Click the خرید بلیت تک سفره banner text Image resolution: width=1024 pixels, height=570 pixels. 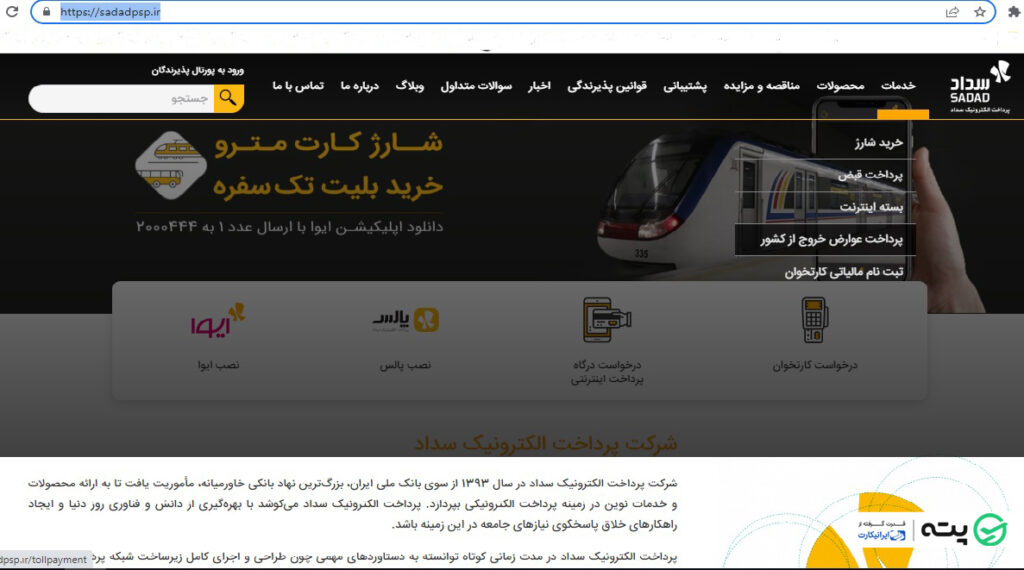point(328,186)
